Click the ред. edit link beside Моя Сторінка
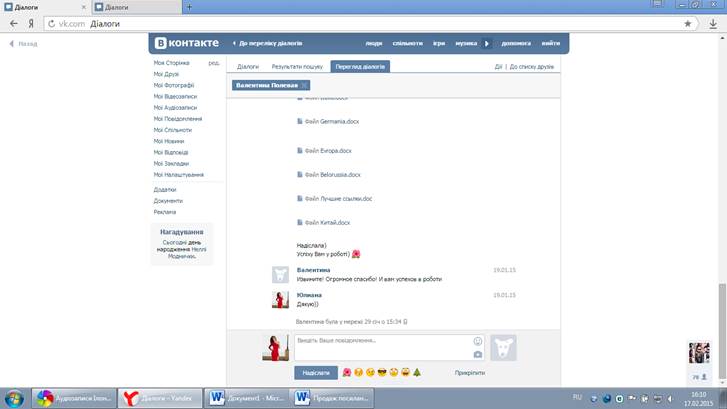727x409 pixels. point(214,63)
